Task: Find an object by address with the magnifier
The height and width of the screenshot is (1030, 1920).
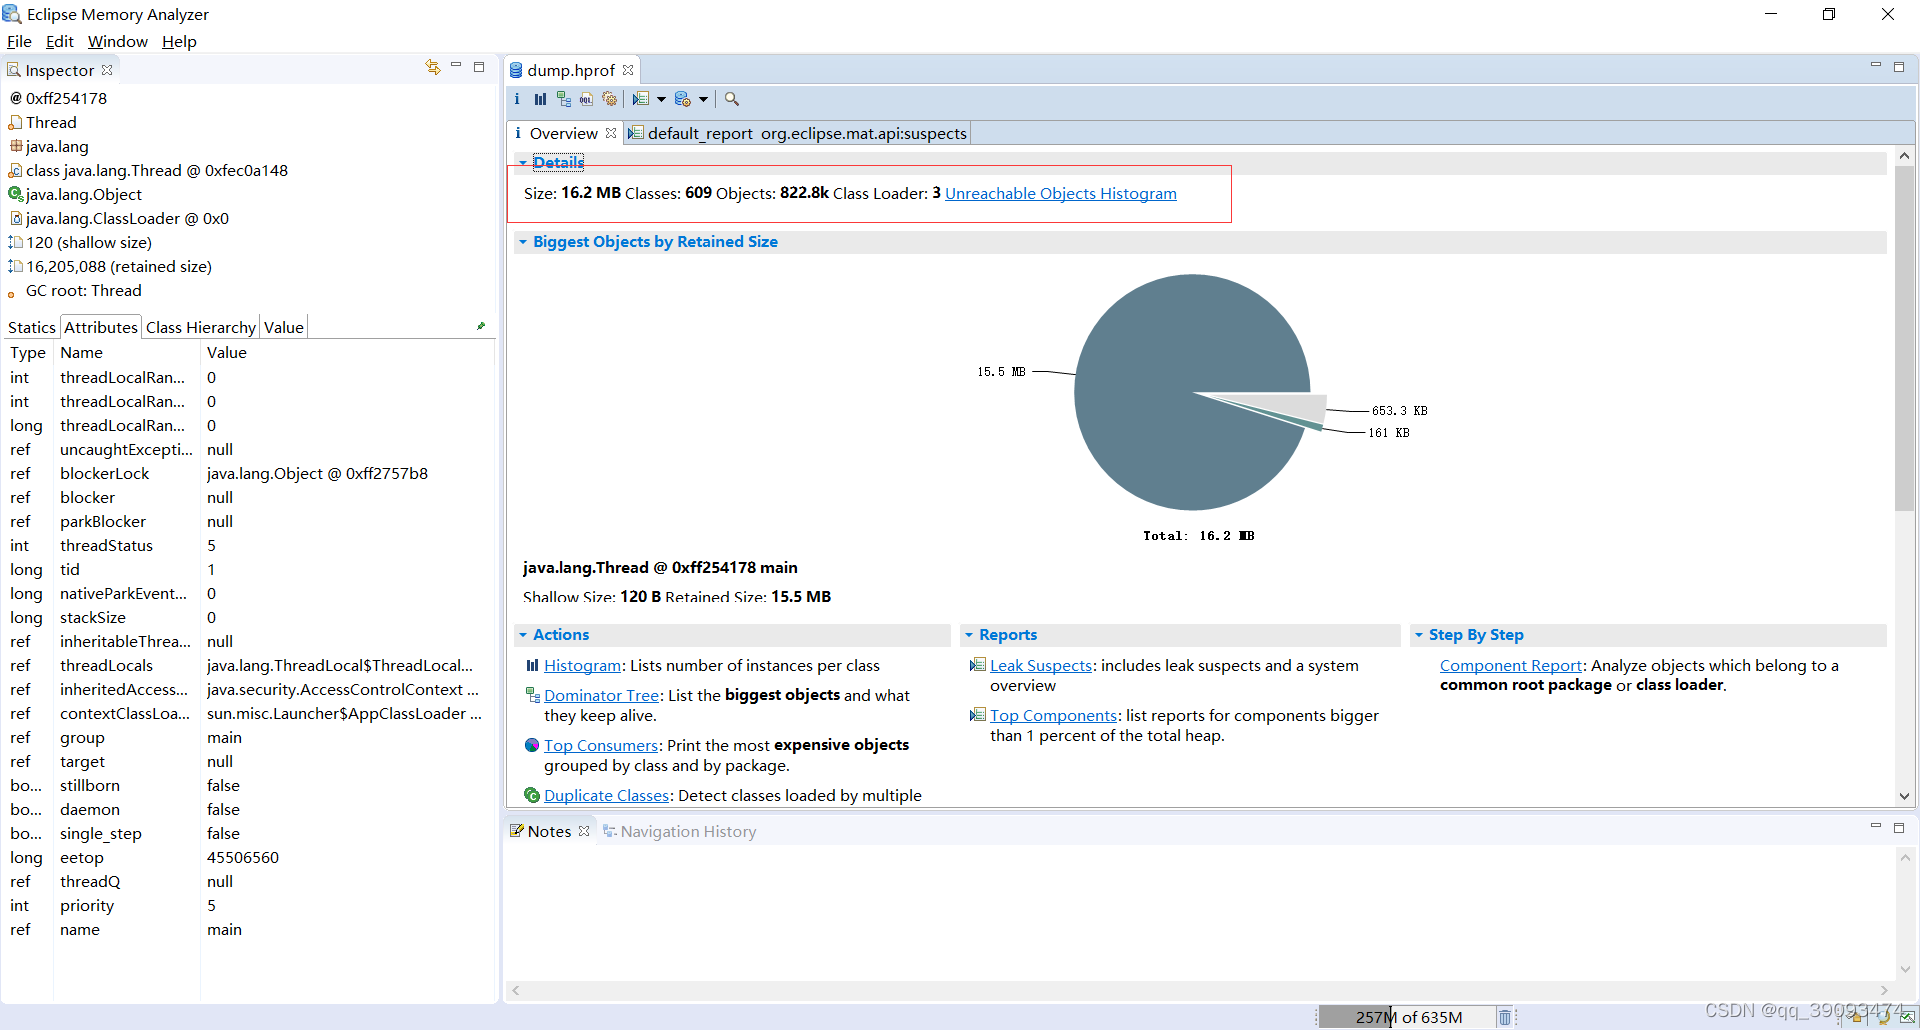Action: (732, 99)
